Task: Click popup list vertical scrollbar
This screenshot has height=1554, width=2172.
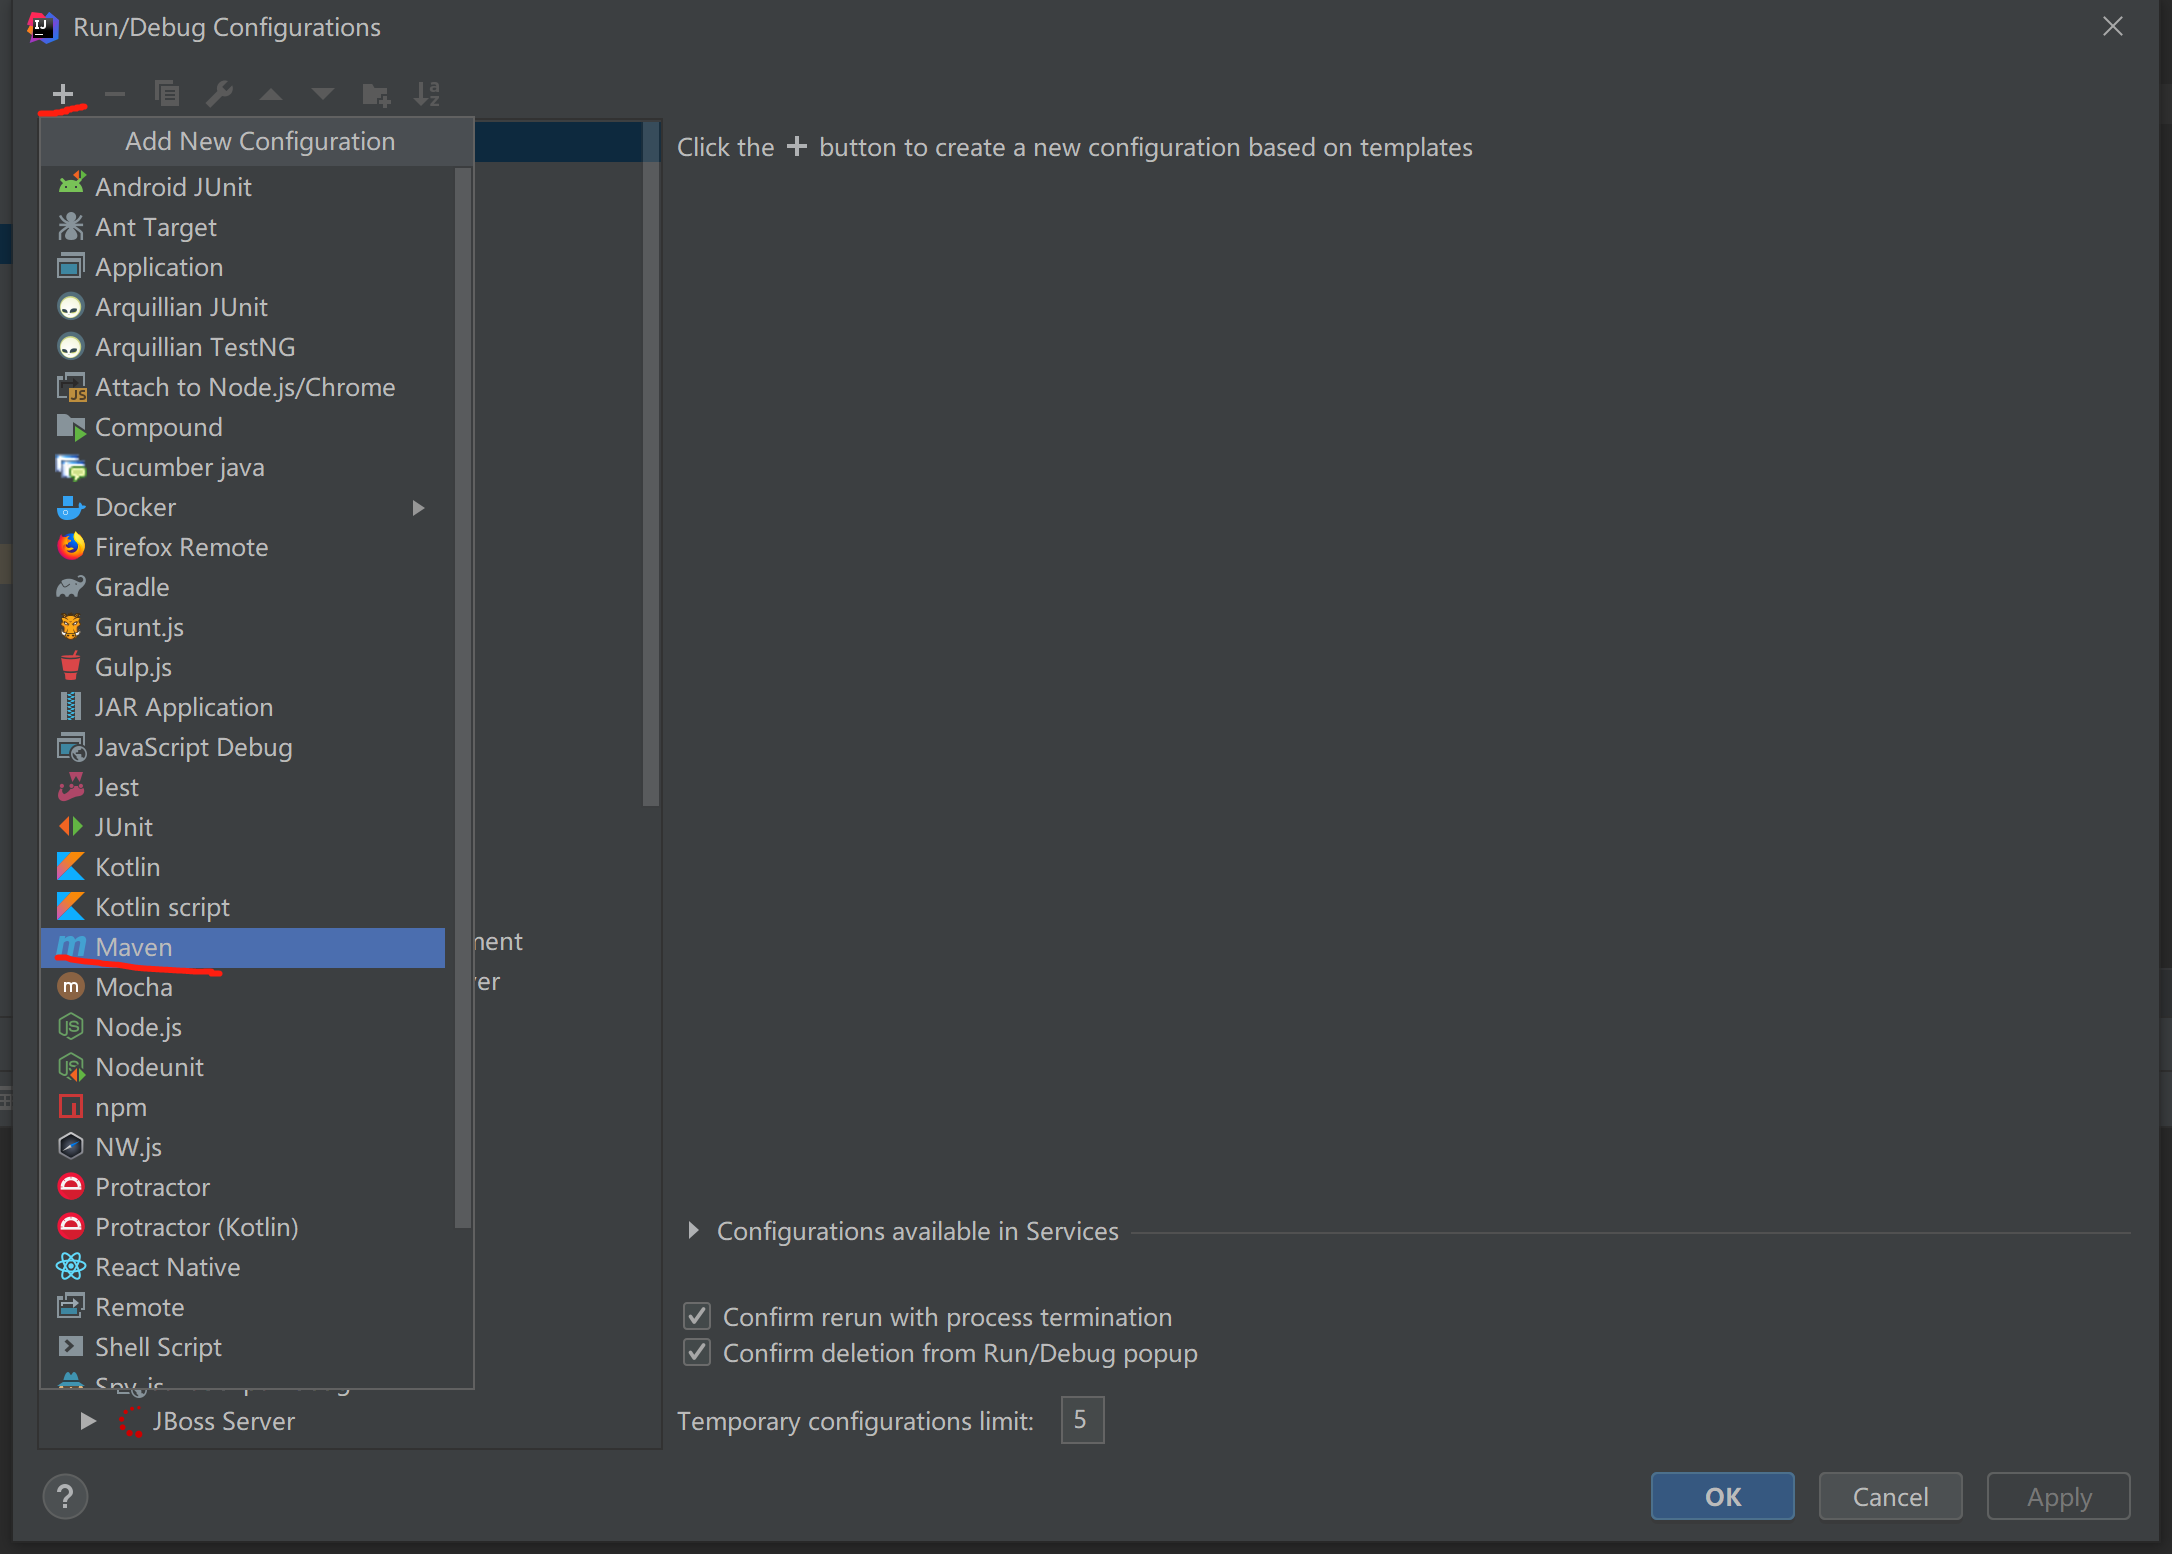Action: pyautogui.click(x=462, y=698)
